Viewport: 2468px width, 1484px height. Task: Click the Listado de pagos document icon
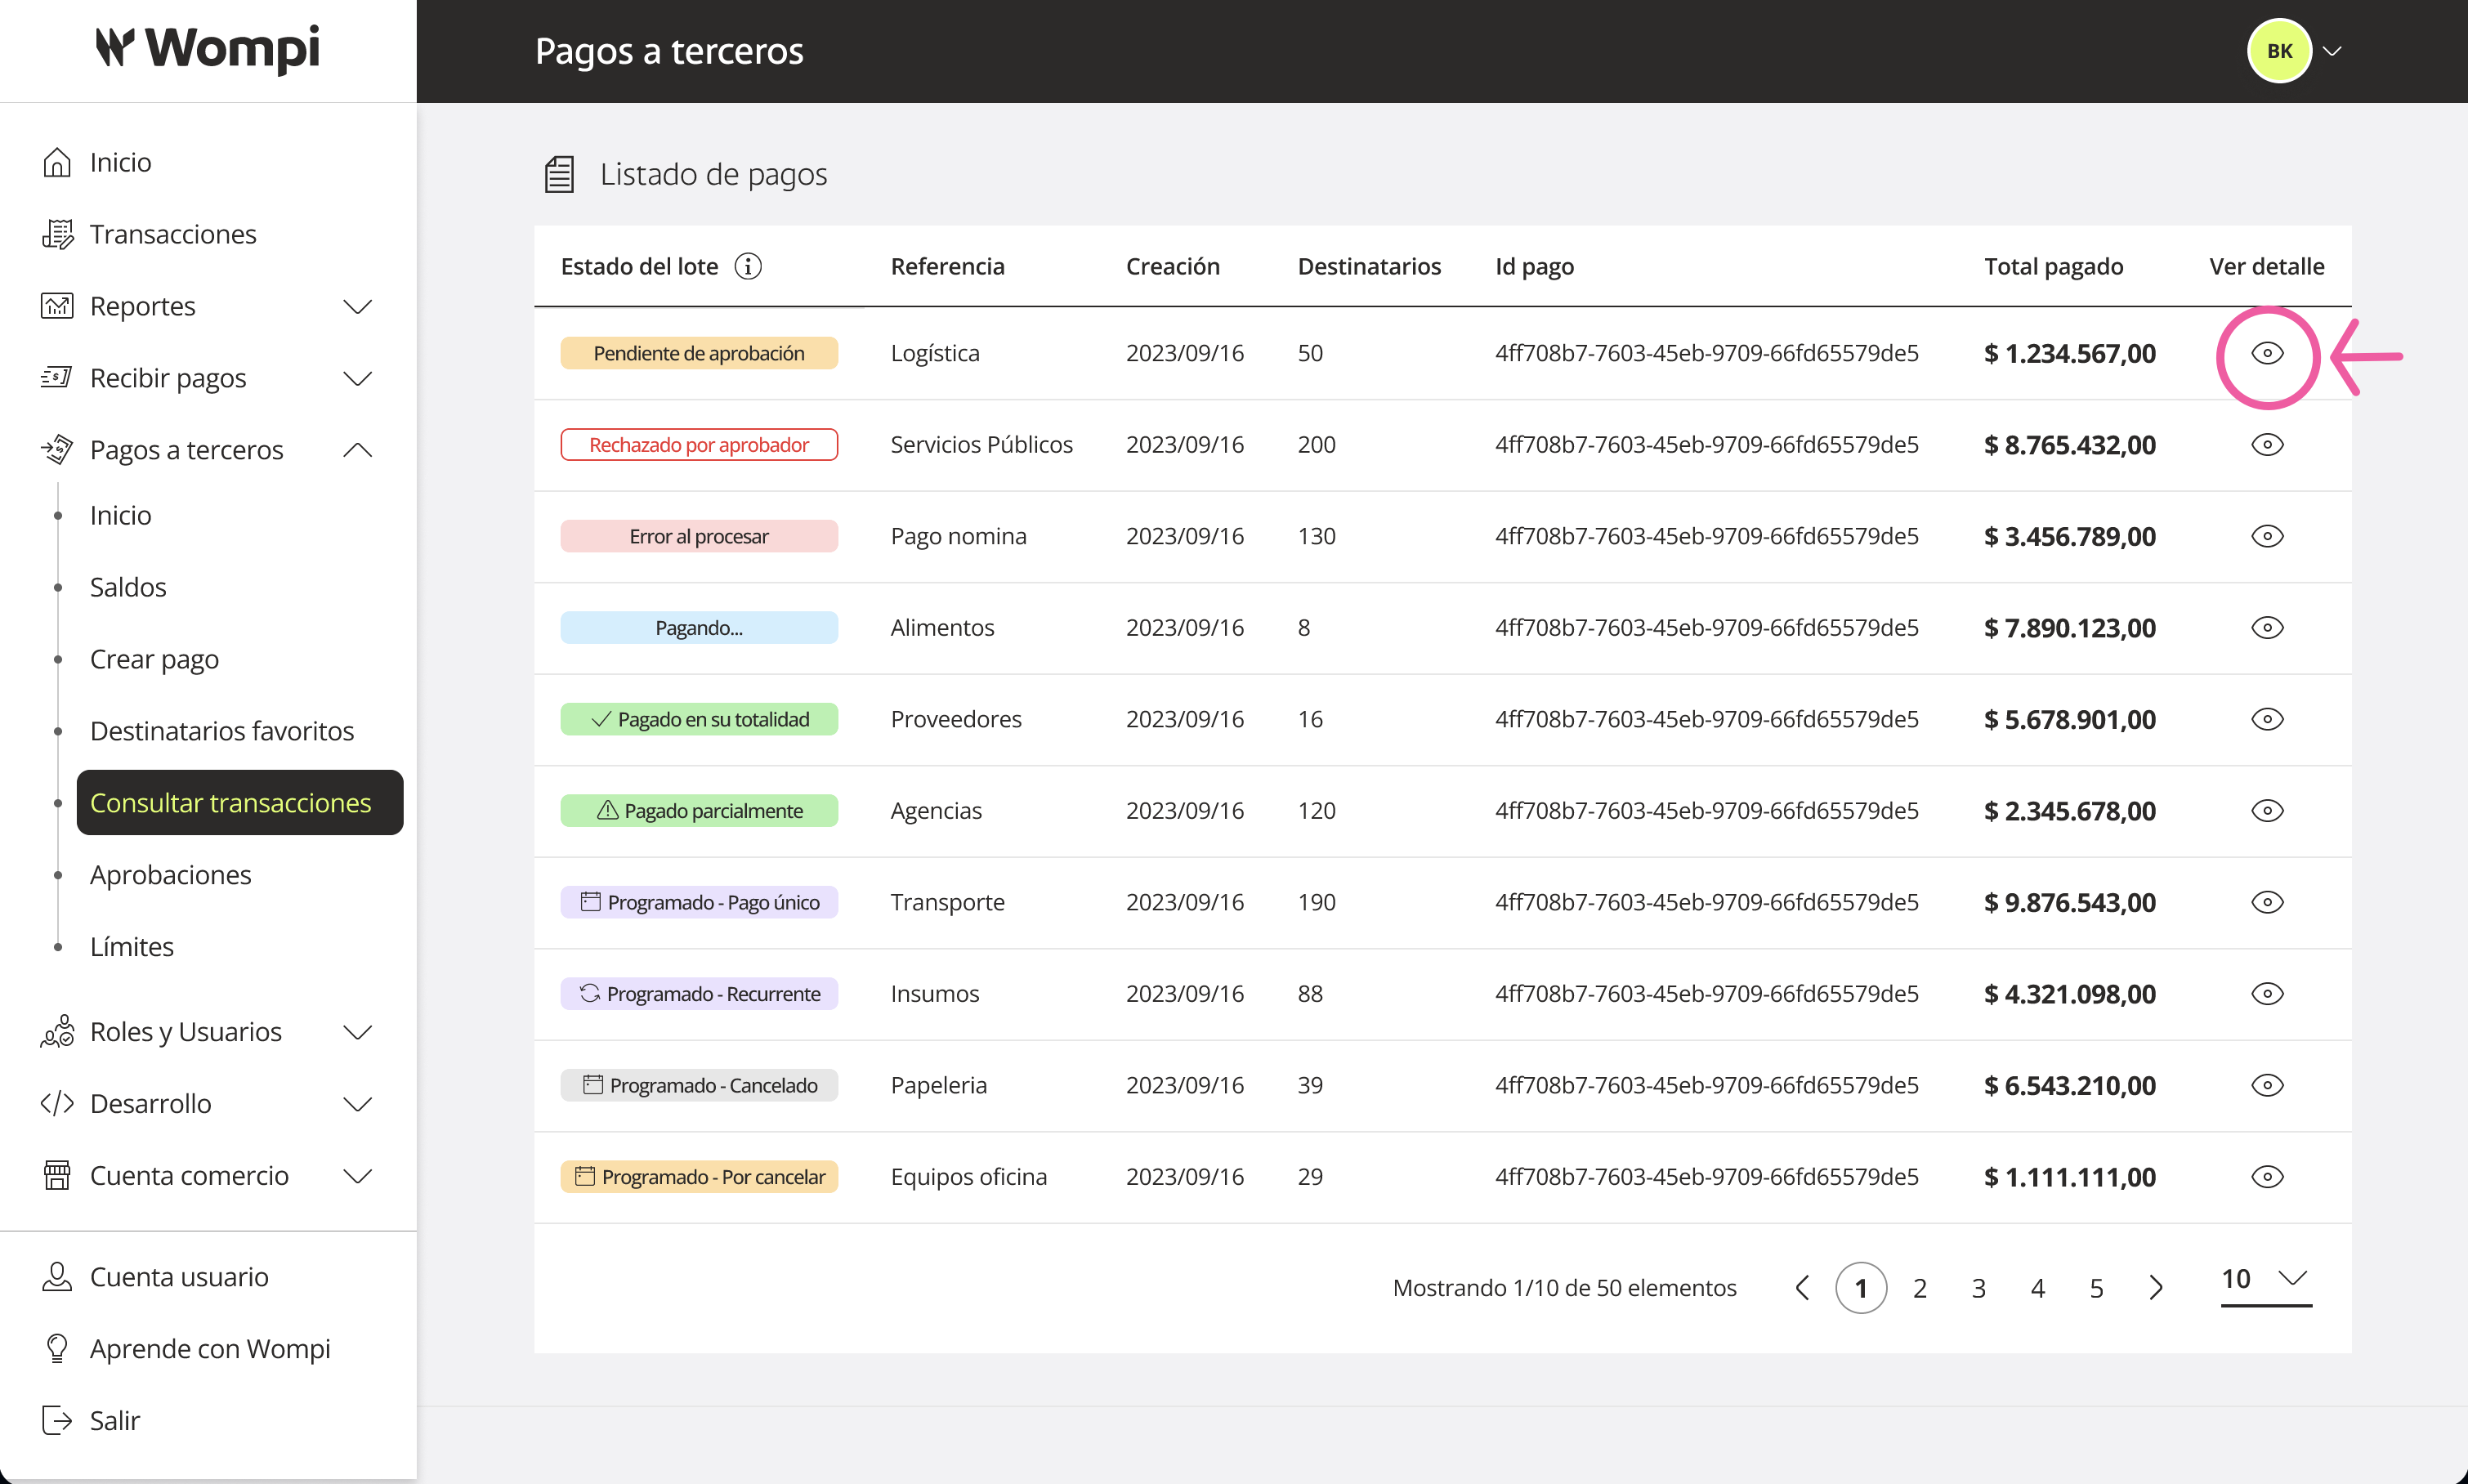pyautogui.click(x=559, y=174)
